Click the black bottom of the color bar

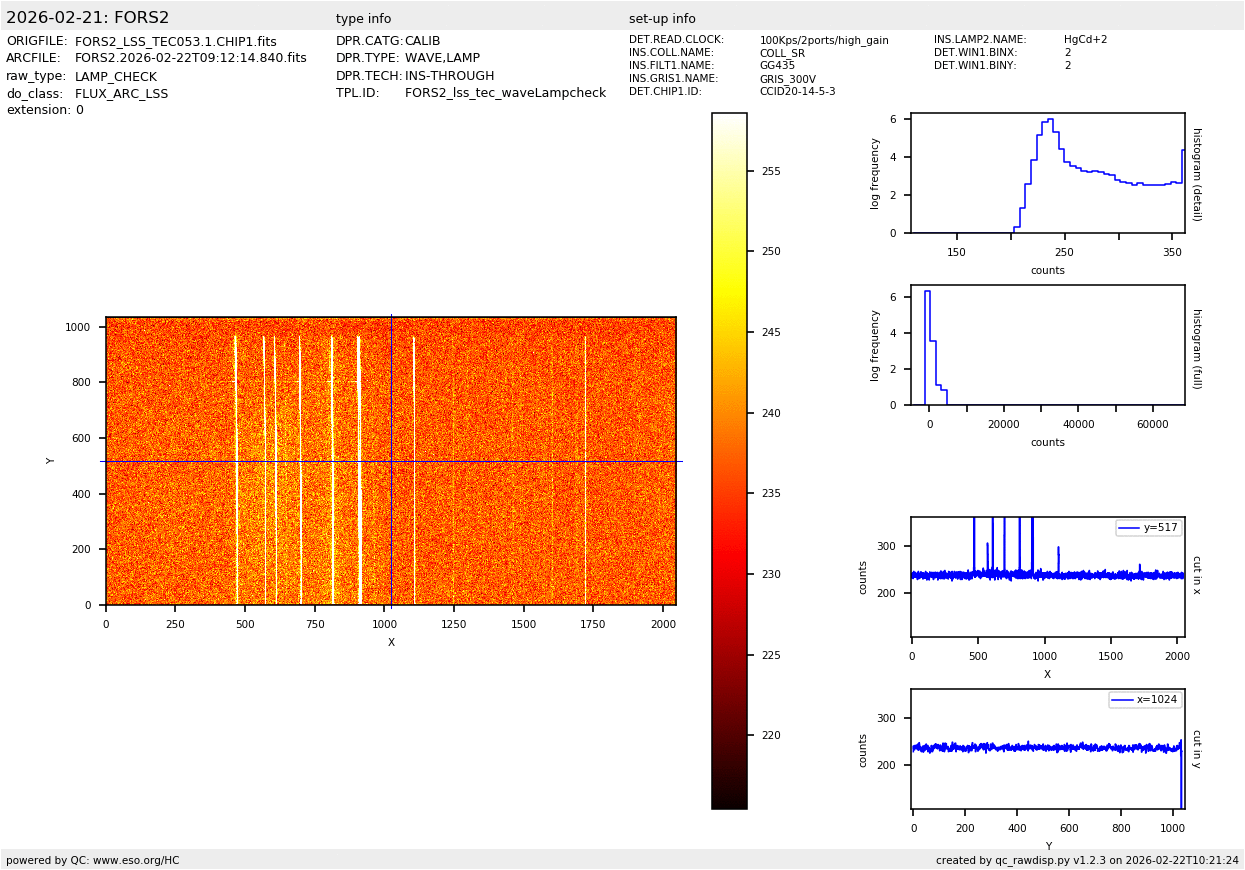coord(729,798)
